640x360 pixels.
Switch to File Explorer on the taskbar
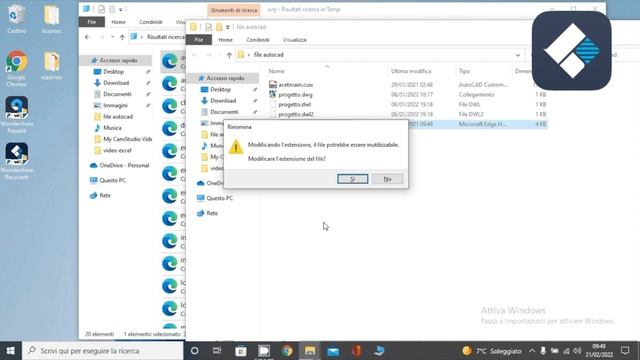click(x=310, y=351)
